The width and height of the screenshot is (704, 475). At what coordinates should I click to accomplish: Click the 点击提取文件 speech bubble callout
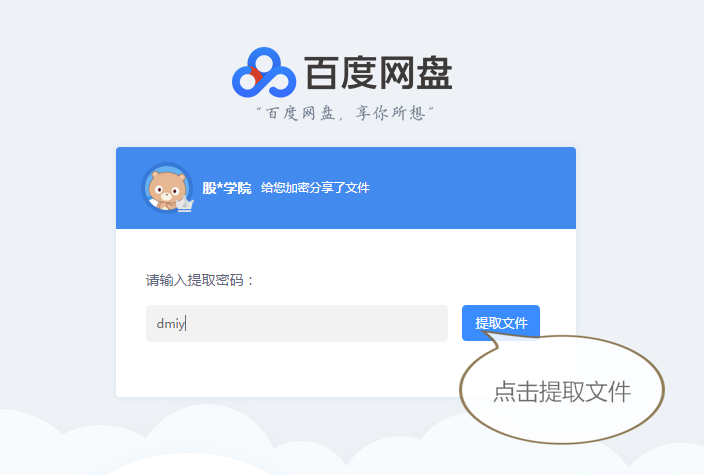(x=562, y=390)
